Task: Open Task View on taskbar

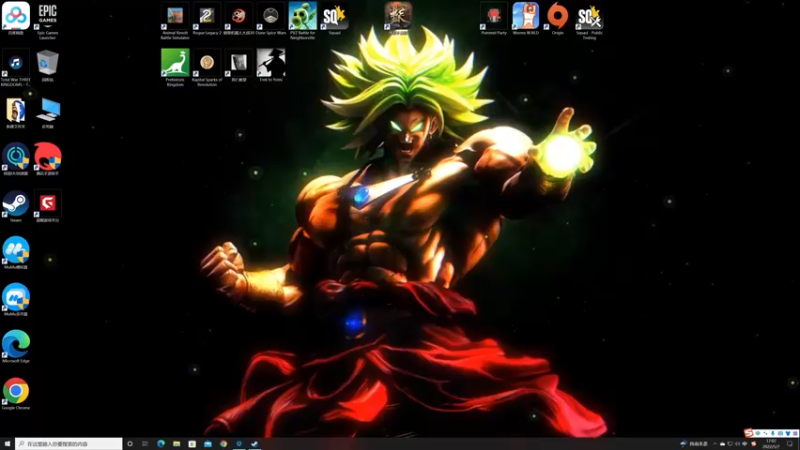Action: tap(145, 444)
